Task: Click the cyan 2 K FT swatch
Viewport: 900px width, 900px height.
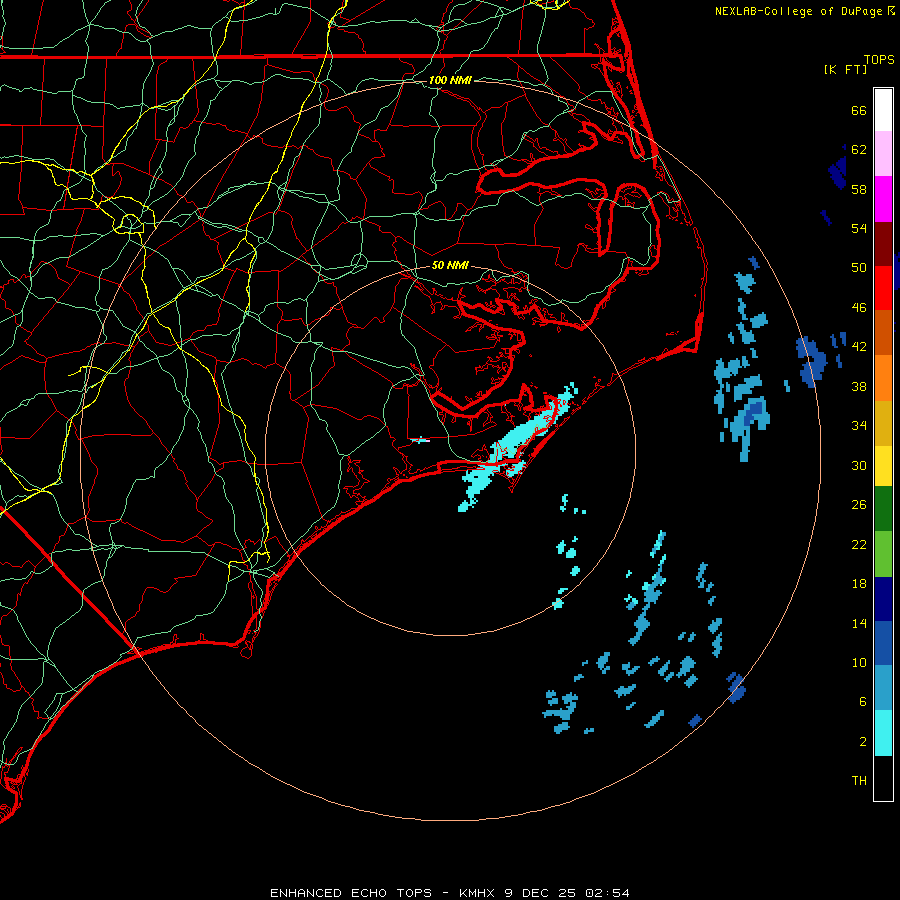Action: (x=883, y=733)
